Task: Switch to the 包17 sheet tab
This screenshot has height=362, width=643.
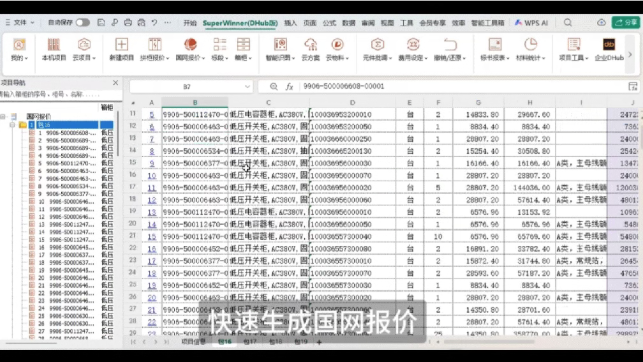Action: 250,342
